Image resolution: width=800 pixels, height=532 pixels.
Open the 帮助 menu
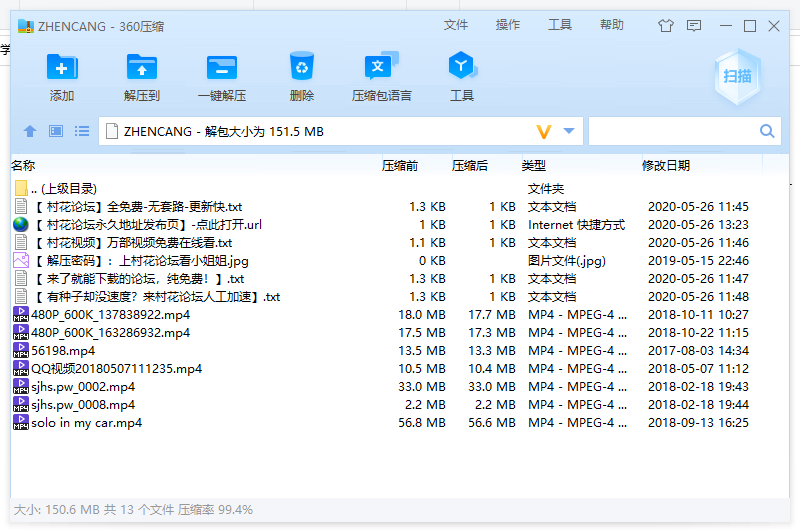coord(612,25)
